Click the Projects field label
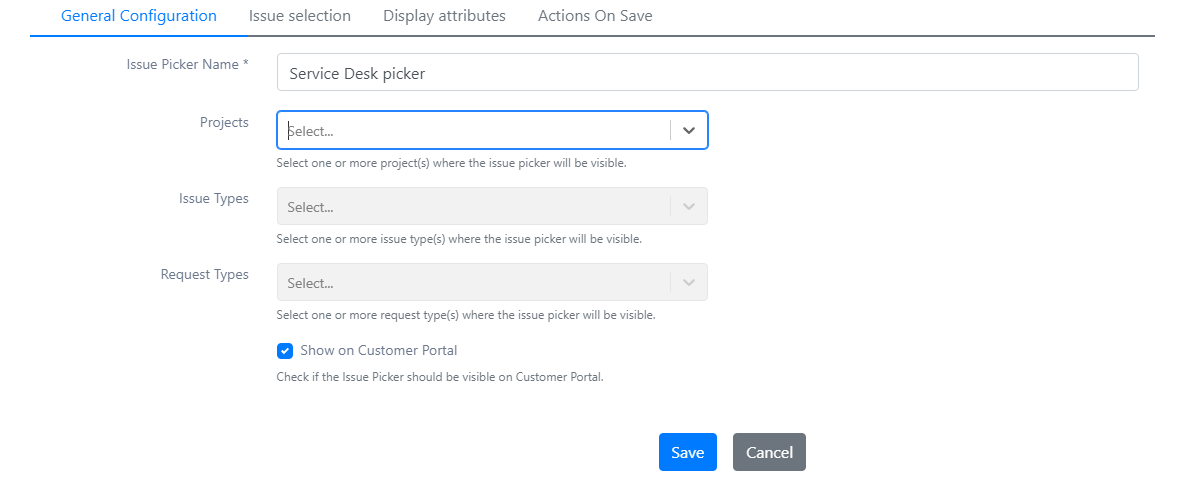Viewport: 1181px width, 495px height. coord(224,123)
